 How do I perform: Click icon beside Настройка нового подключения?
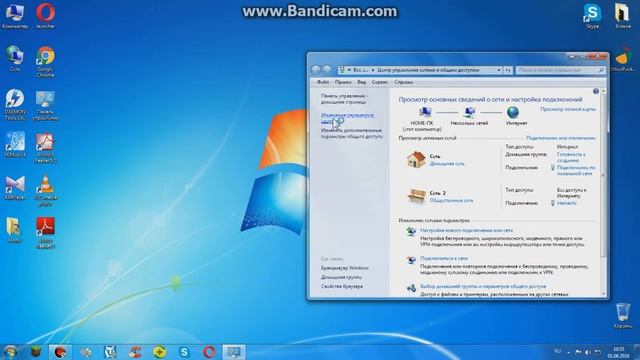[411, 232]
